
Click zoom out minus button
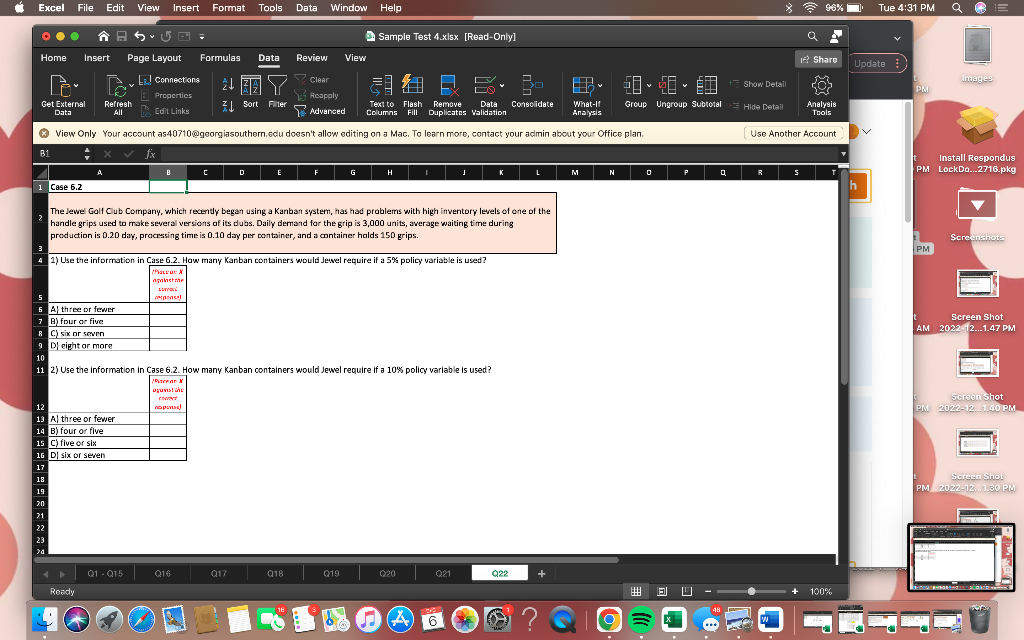click(x=708, y=592)
